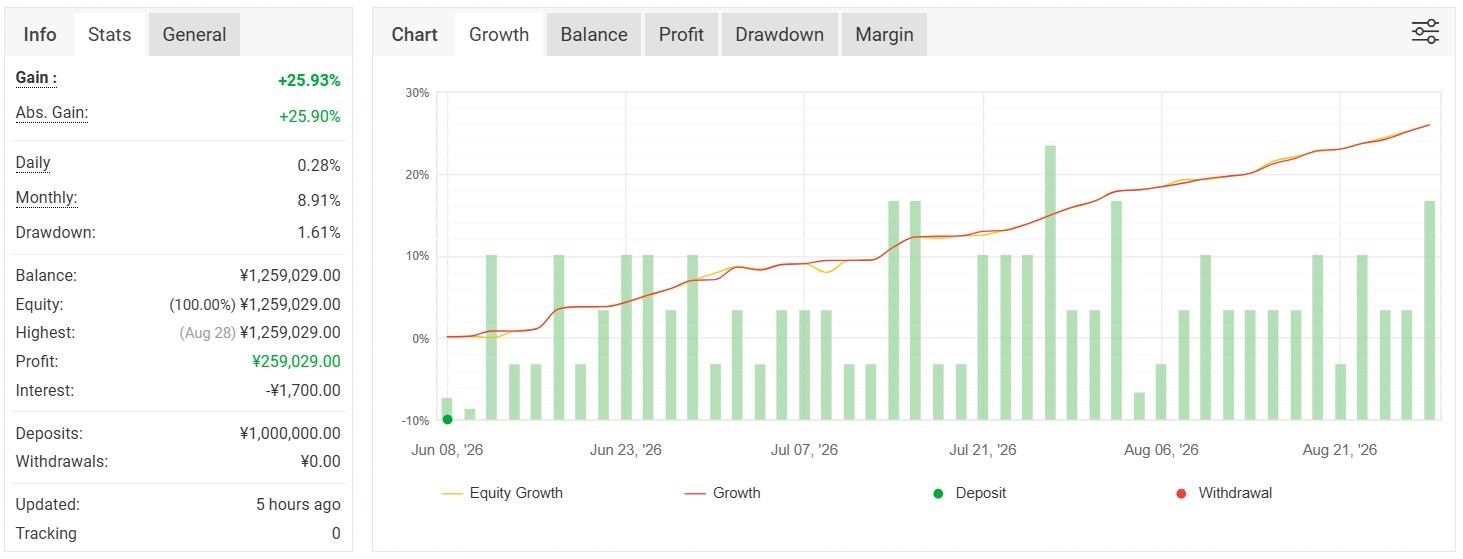This screenshot has width=1463, height=559.
Task: Click the -10% y-axis label
Action: click(x=415, y=421)
